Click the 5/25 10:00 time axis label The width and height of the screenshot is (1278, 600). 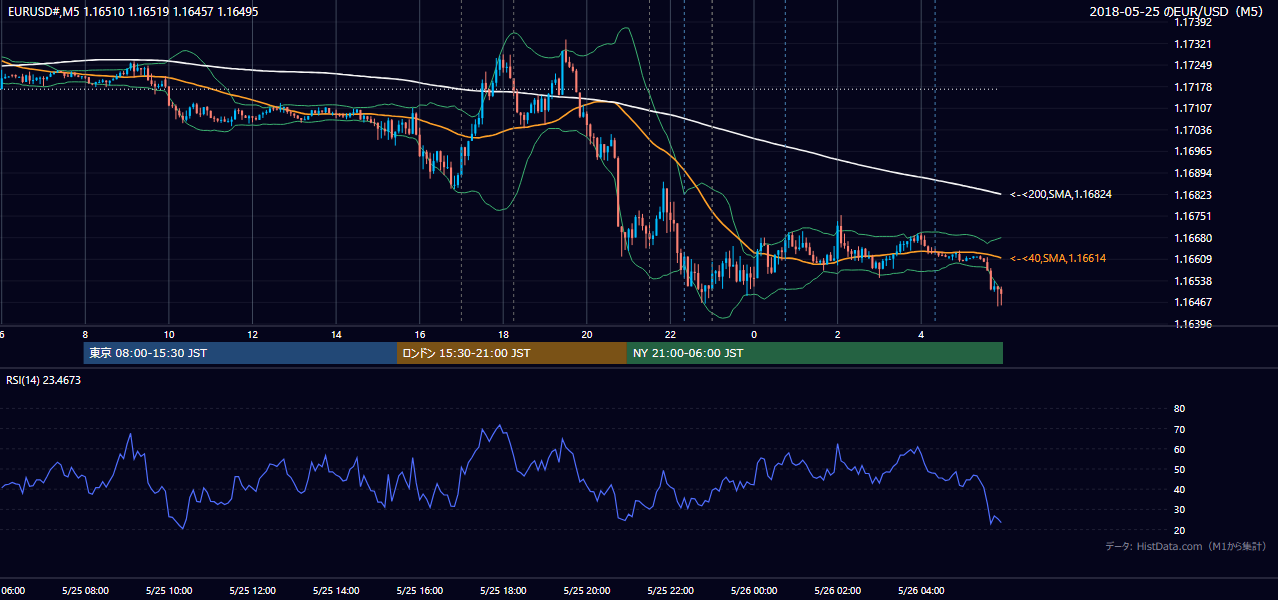click(168, 591)
